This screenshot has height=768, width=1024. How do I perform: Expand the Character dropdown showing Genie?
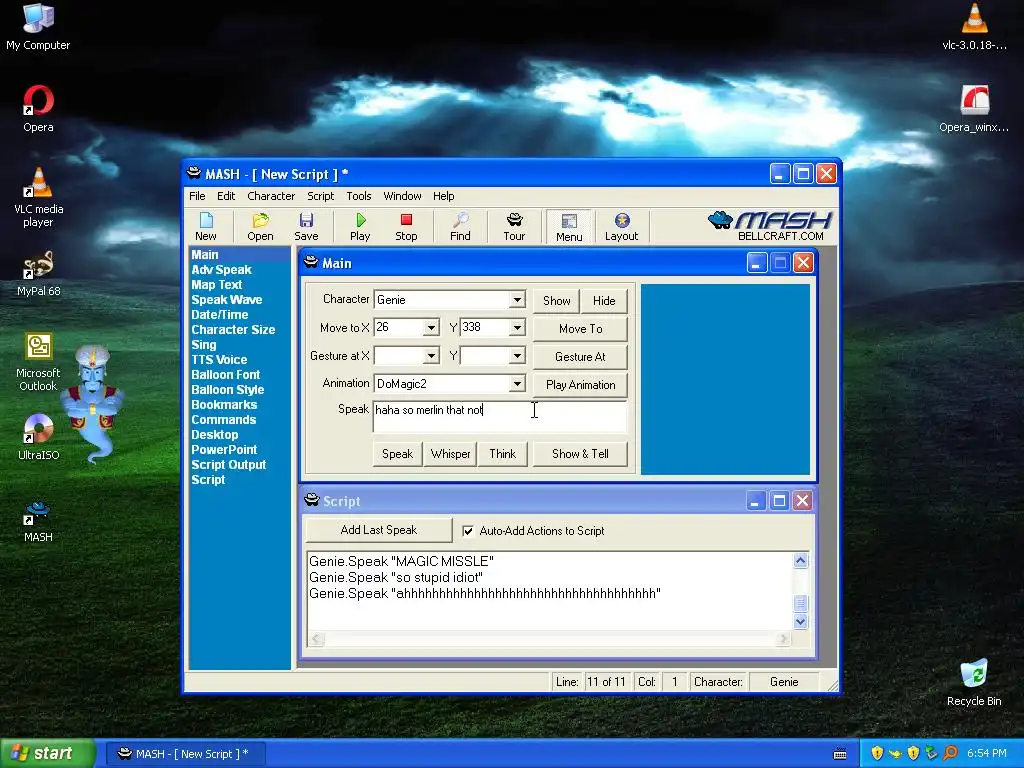point(517,300)
